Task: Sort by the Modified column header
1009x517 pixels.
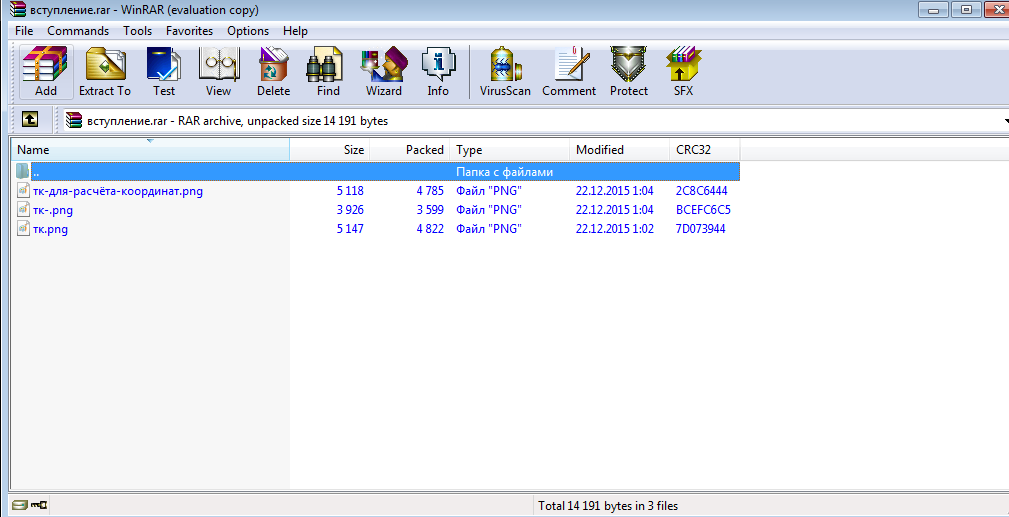Action: pyautogui.click(x=620, y=150)
